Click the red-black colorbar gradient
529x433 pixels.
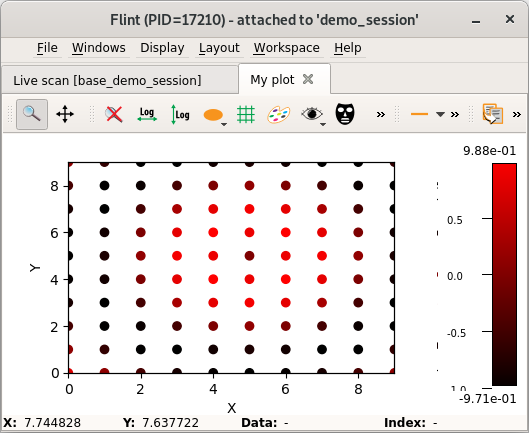point(504,274)
